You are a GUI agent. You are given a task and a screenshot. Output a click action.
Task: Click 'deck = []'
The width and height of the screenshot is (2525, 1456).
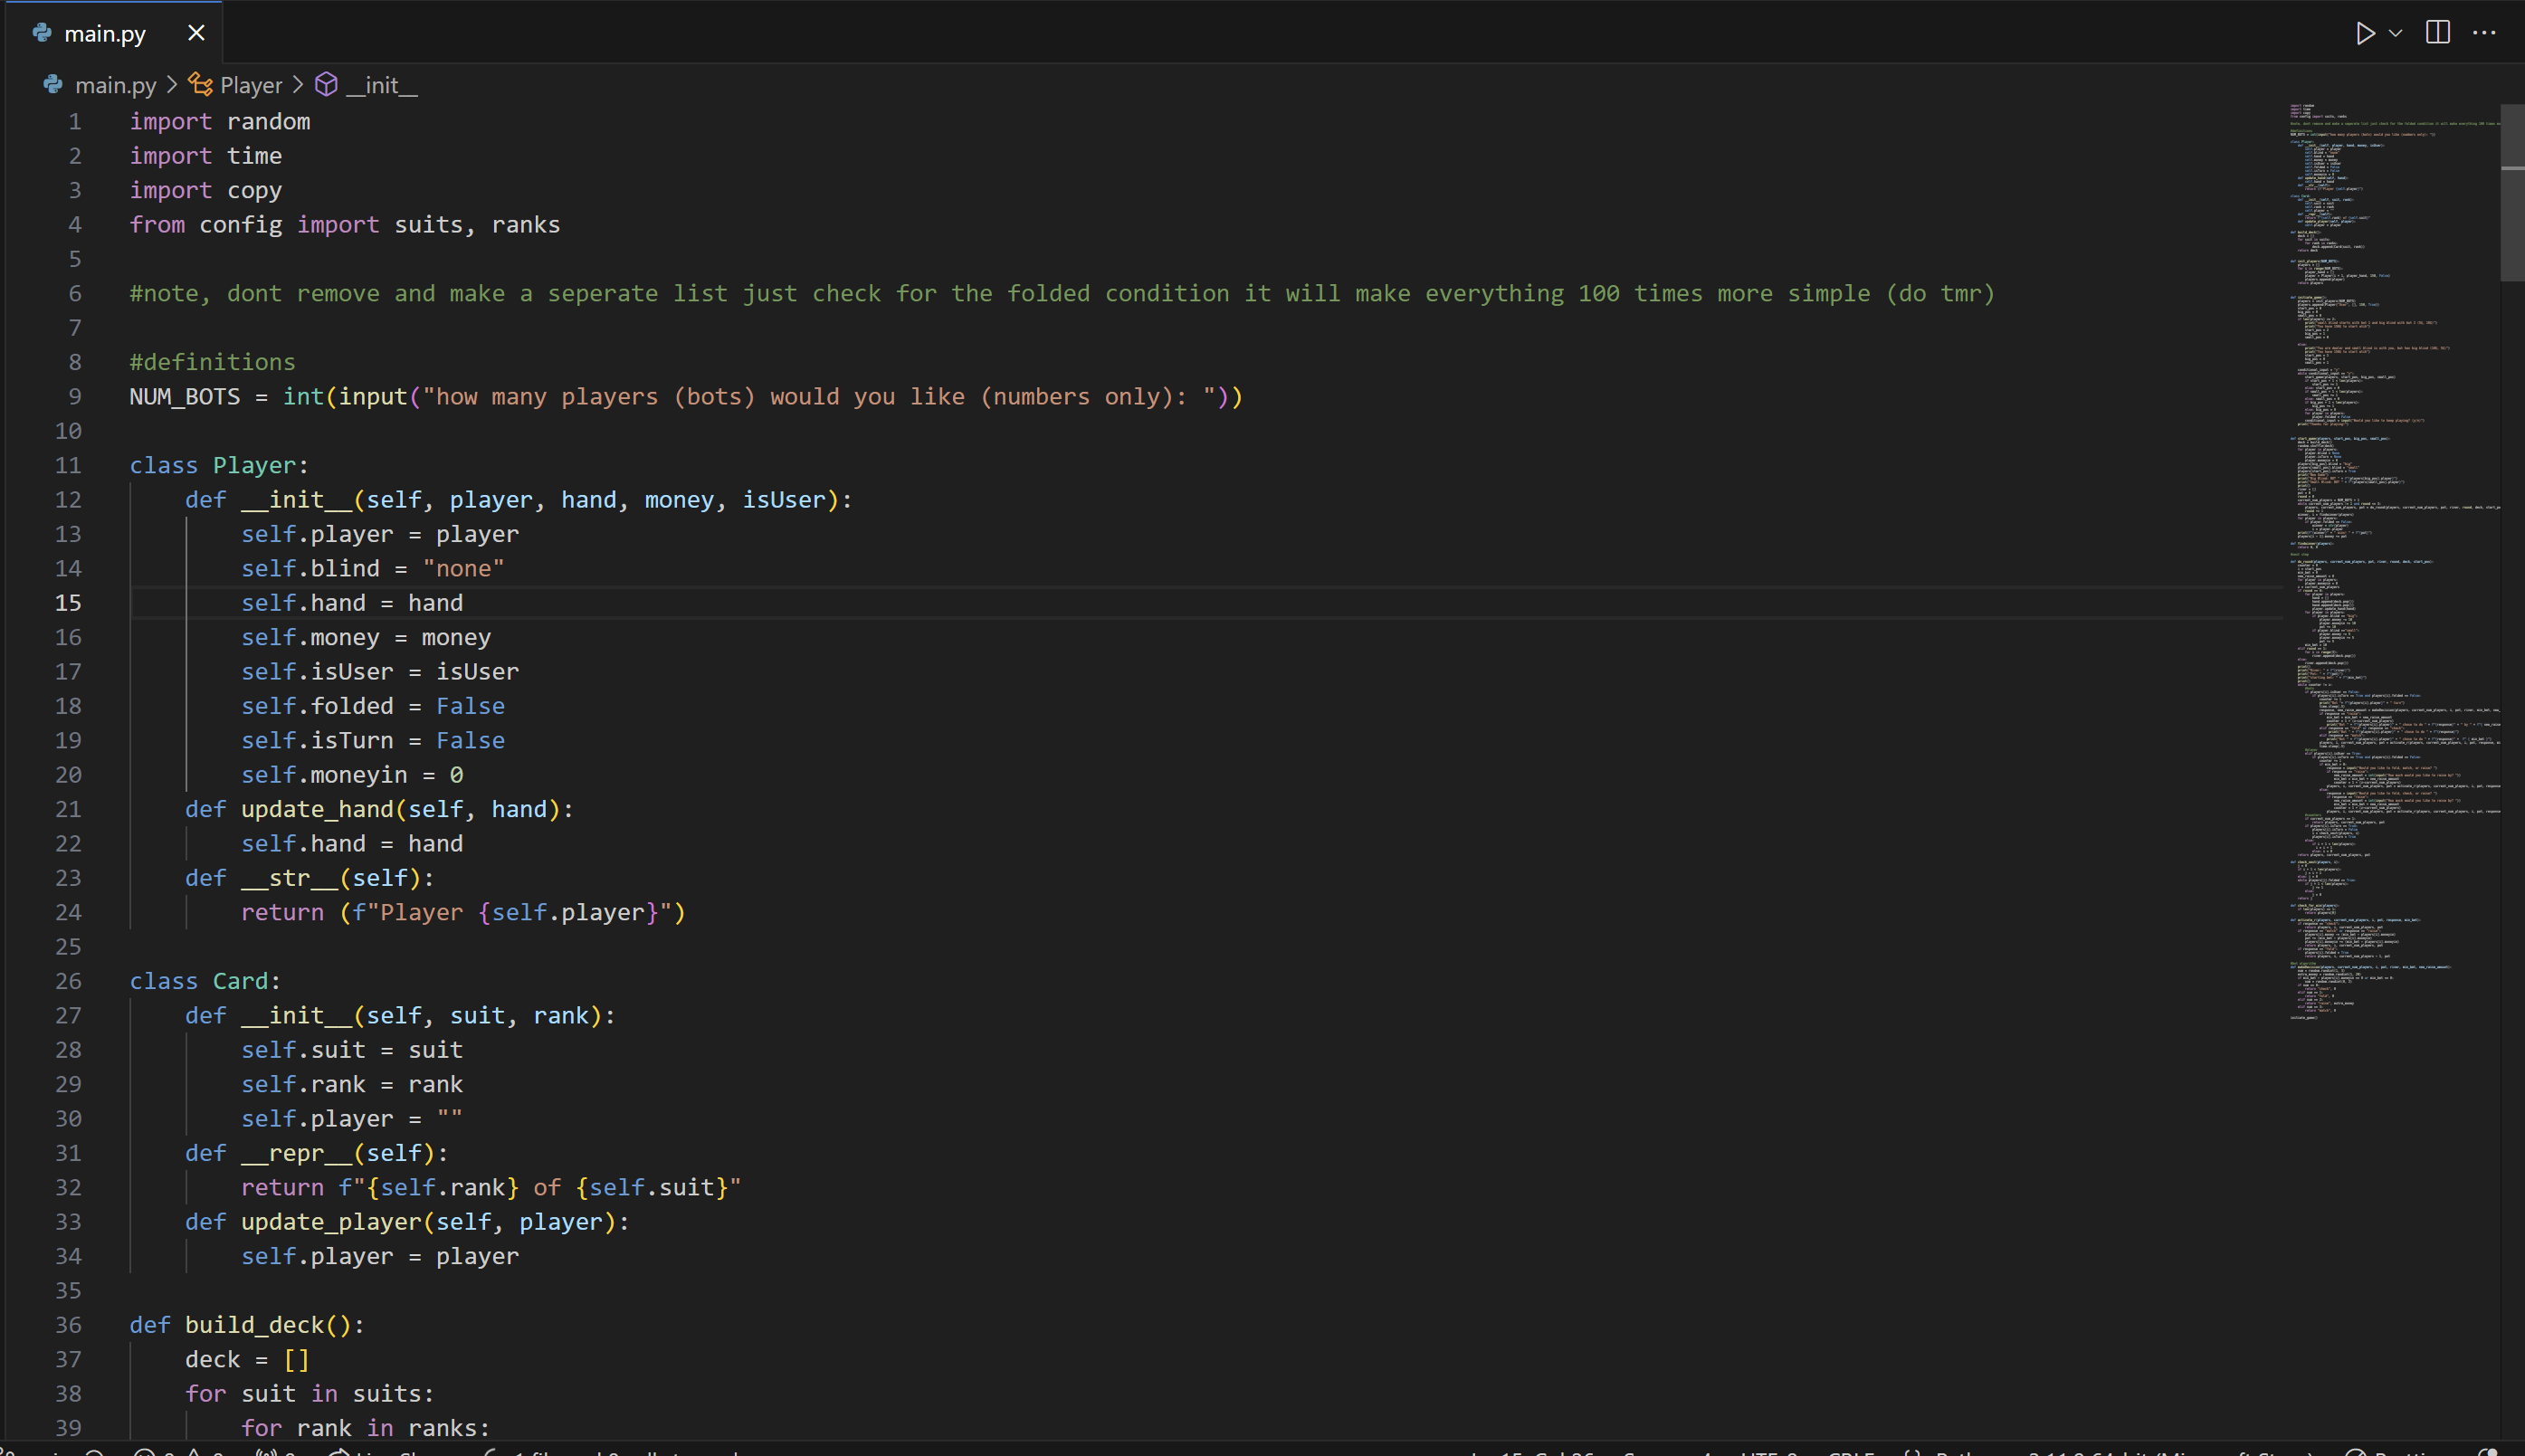coord(248,1360)
